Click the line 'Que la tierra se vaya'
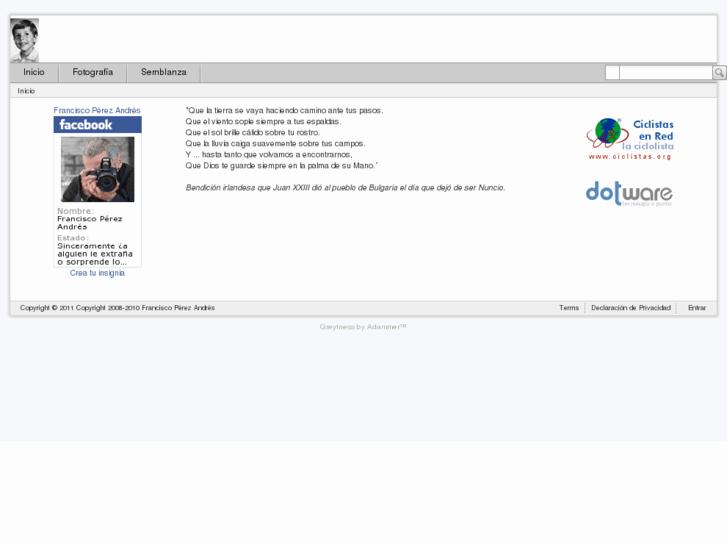The width and height of the screenshot is (727, 545). 284,110
